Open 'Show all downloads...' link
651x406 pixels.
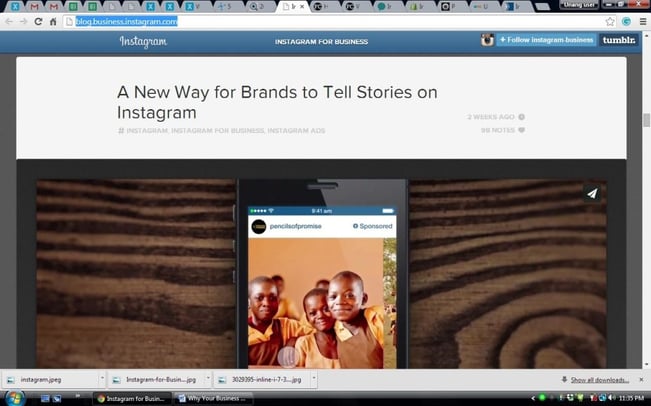pyautogui.click(x=598, y=380)
